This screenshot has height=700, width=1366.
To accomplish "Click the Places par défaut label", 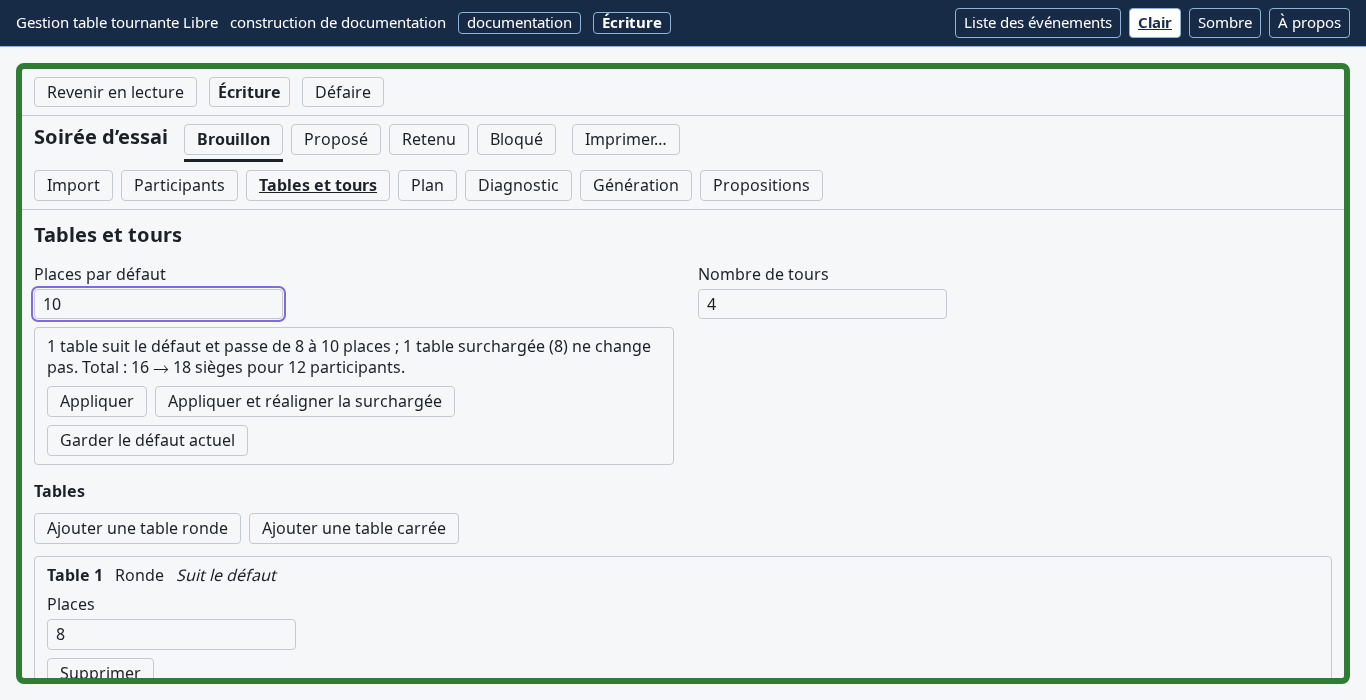I will click(100, 274).
